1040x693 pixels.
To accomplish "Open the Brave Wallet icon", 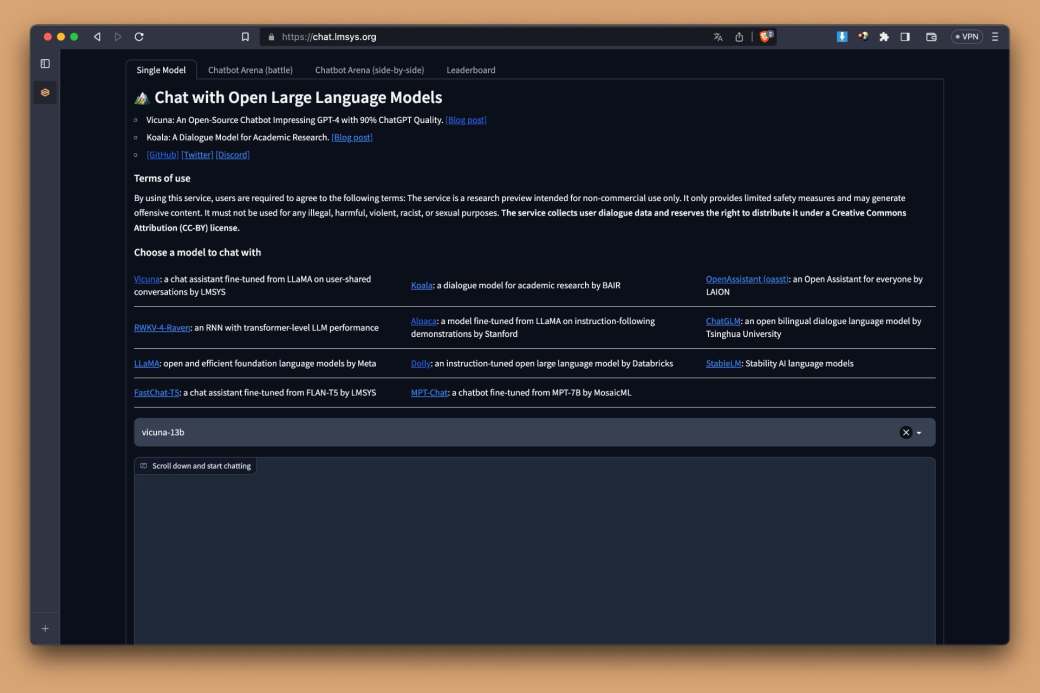I will 931,37.
